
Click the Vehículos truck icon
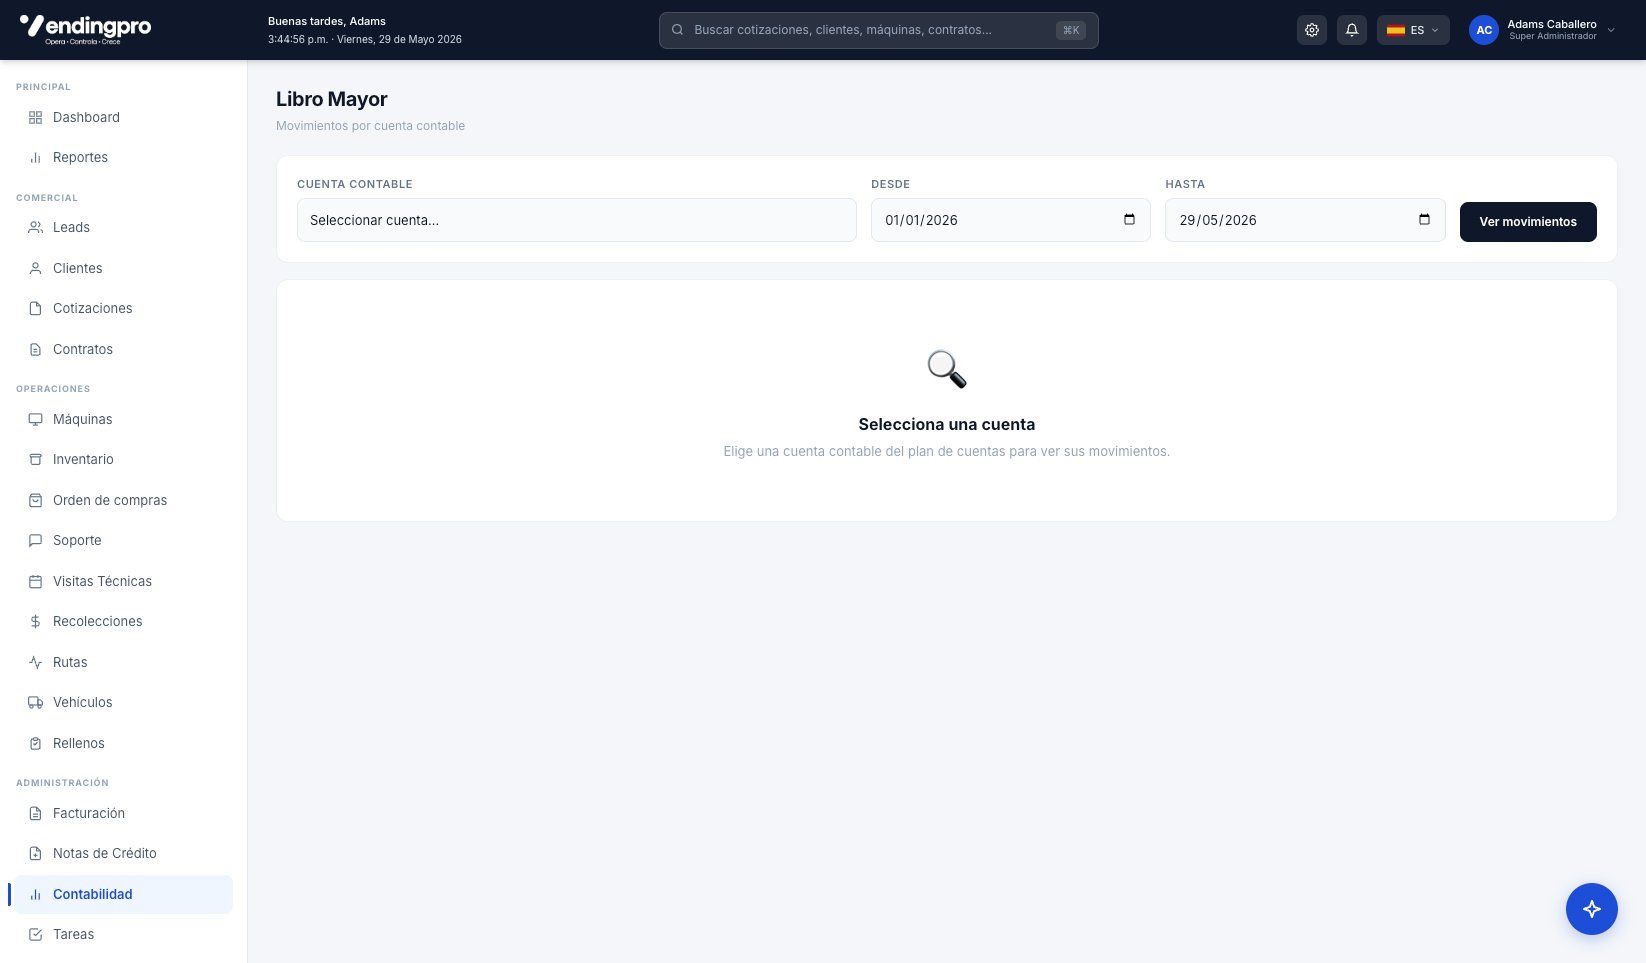35,703
